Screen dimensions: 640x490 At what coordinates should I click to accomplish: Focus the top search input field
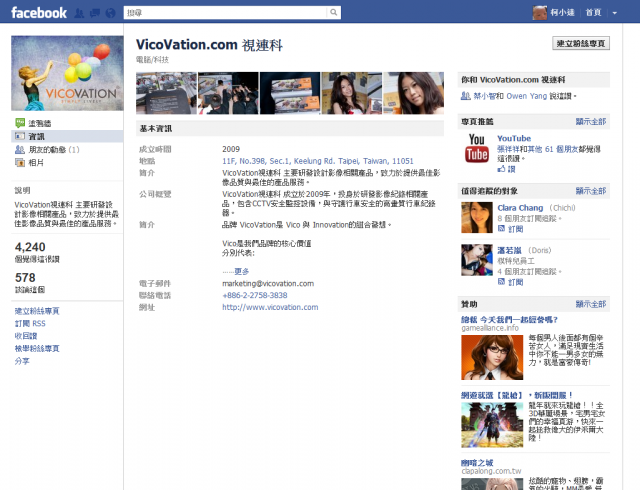point(225,13)
